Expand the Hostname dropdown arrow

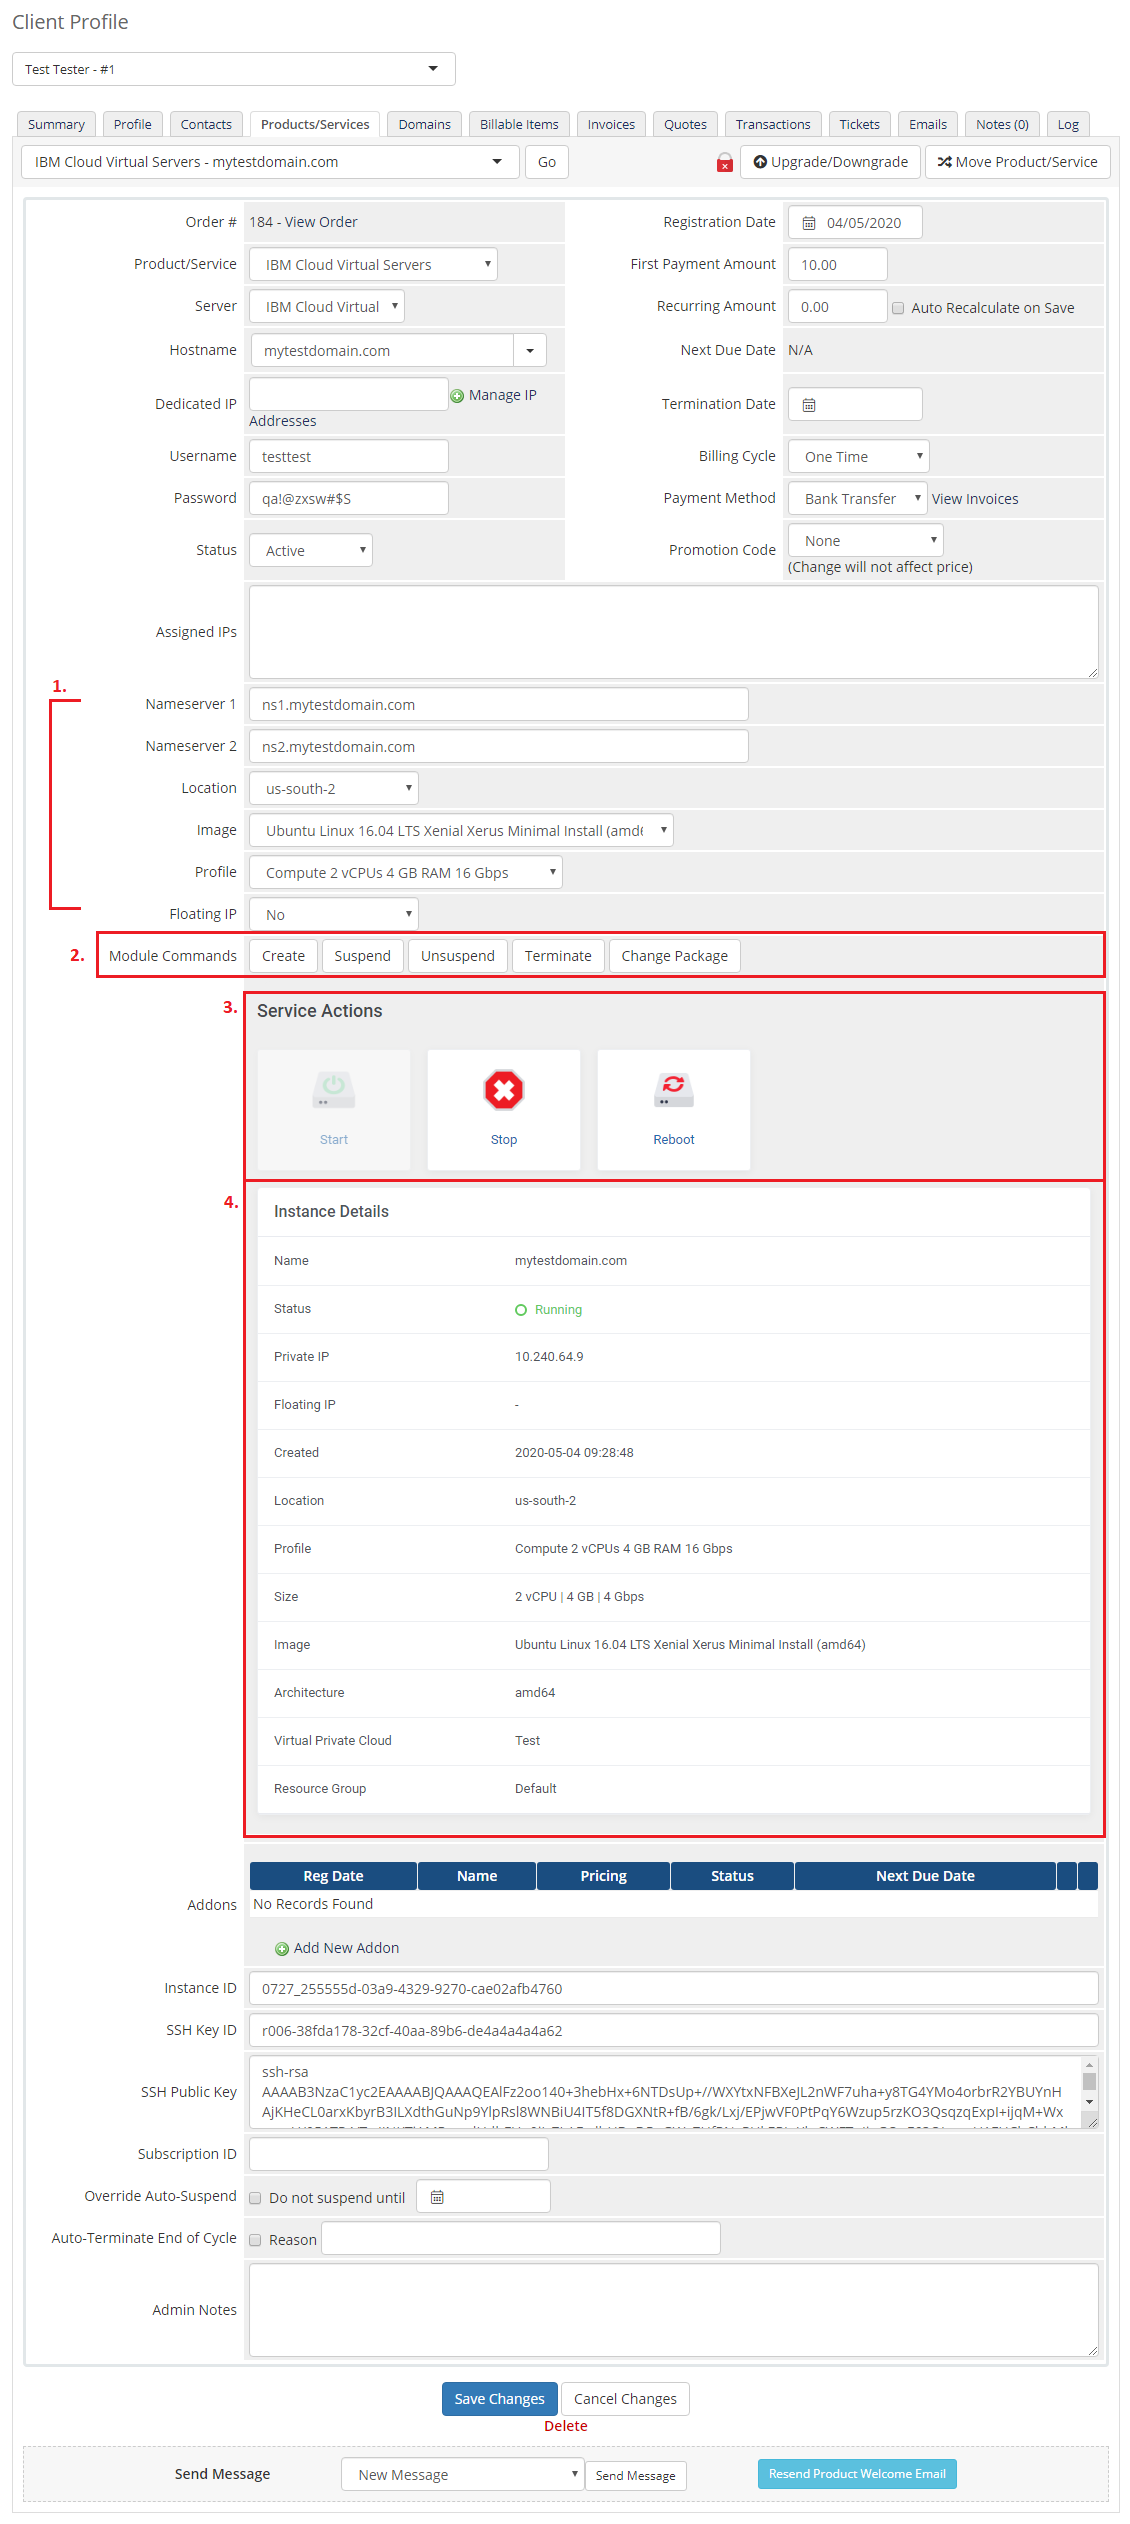click(530, 350)
